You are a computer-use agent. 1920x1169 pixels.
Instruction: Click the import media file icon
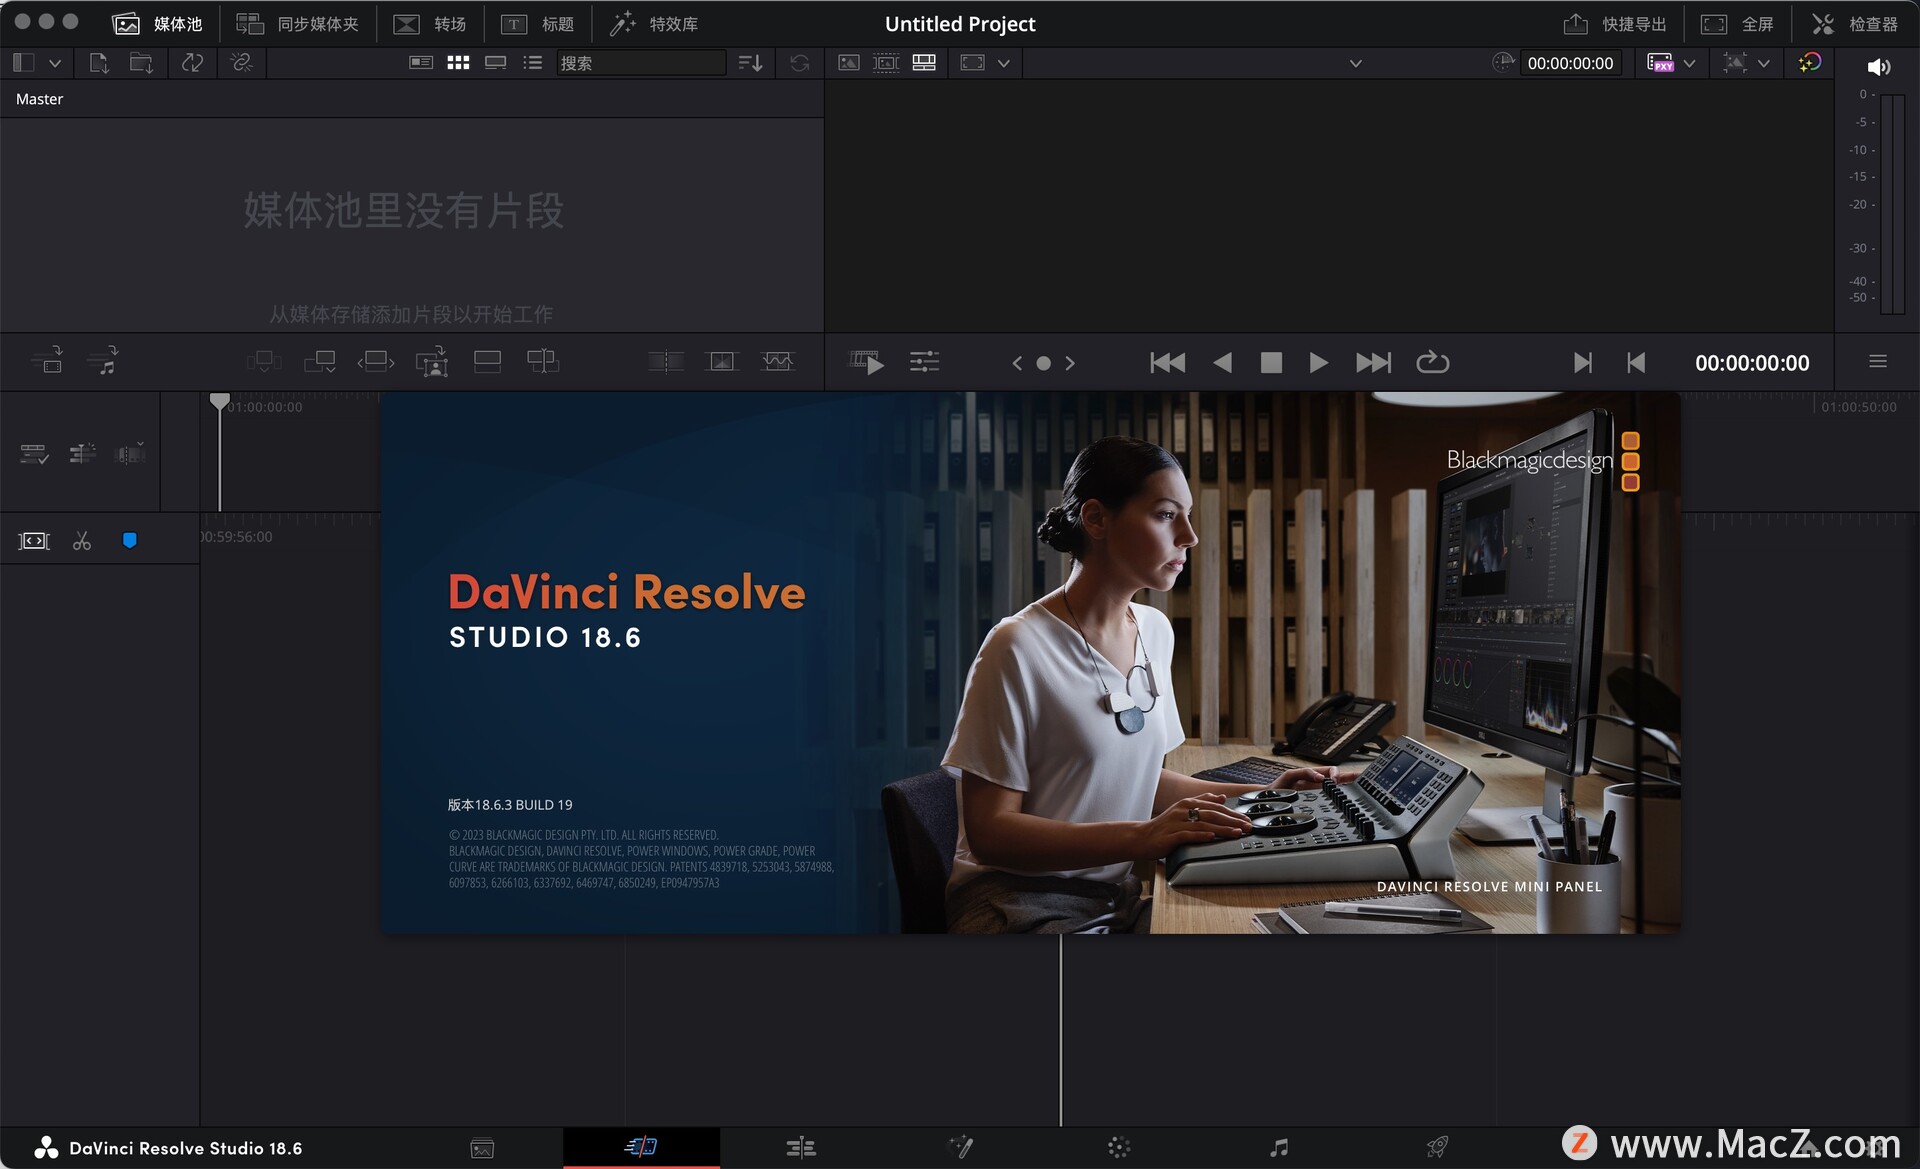pos(98,62)
